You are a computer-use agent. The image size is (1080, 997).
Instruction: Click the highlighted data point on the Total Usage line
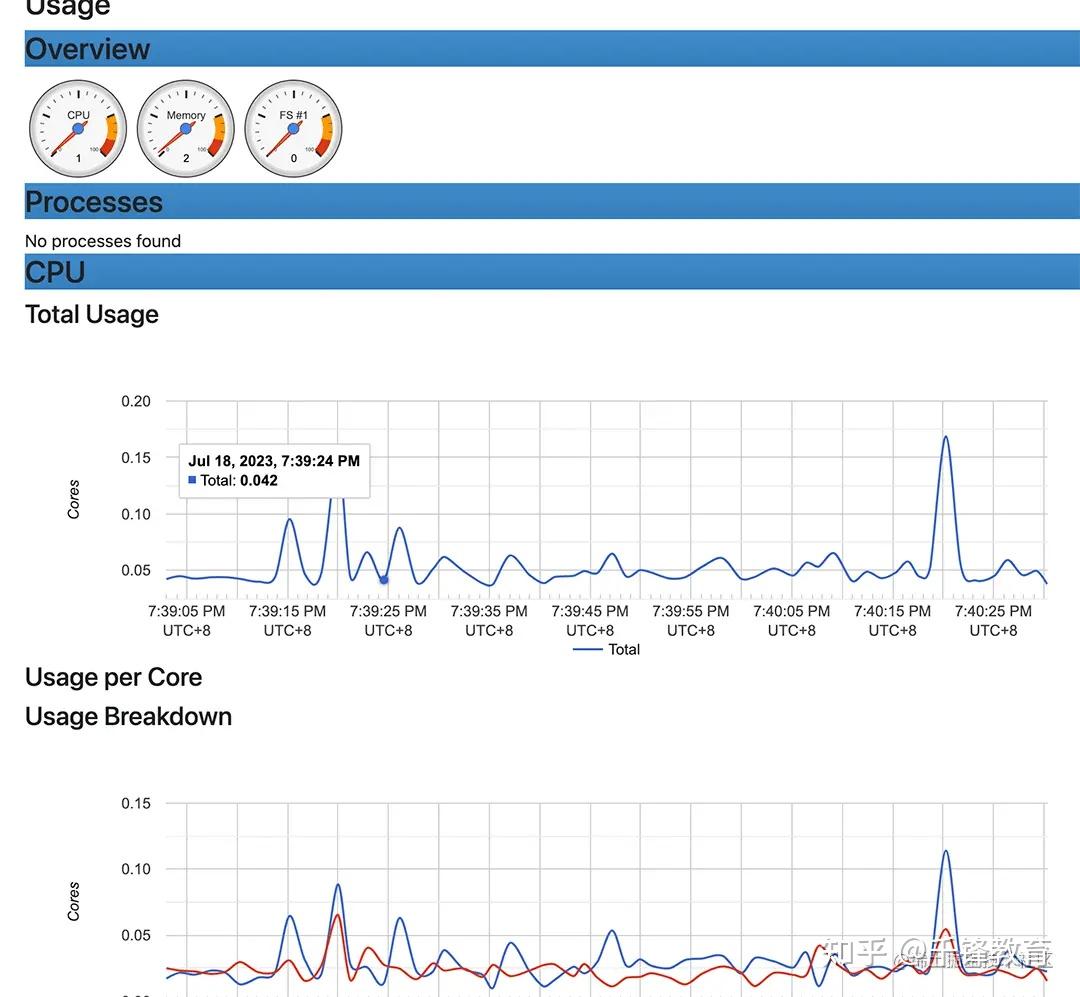[384, 580]
